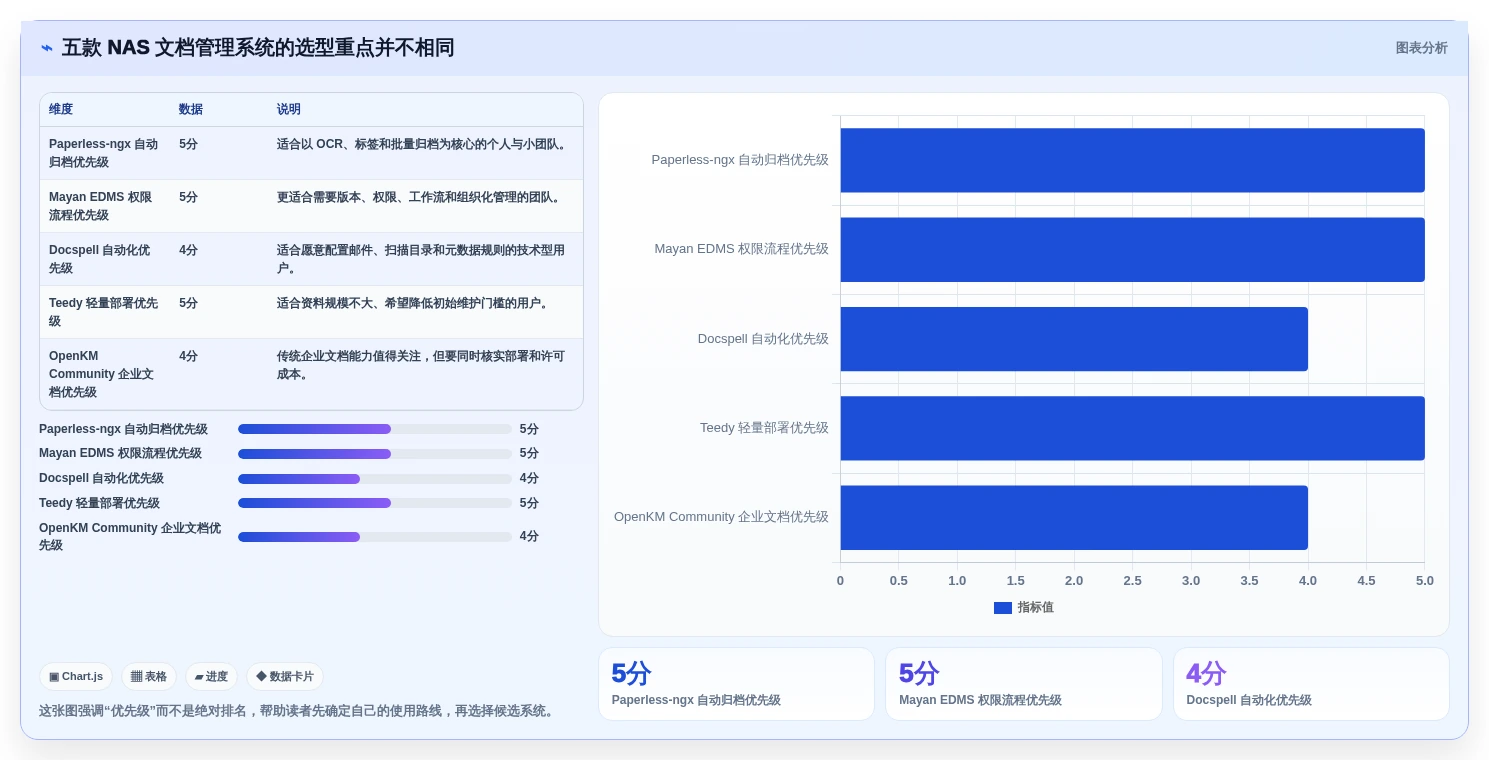Click the x-axis tick value 5.0
The width and height of the screenshot is (1489, 760).
(1425, 581)
